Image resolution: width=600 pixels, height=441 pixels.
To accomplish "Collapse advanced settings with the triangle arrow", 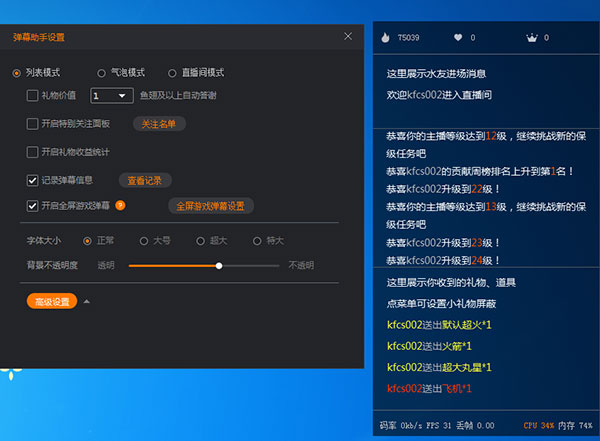I will click(x=86, y=301).
